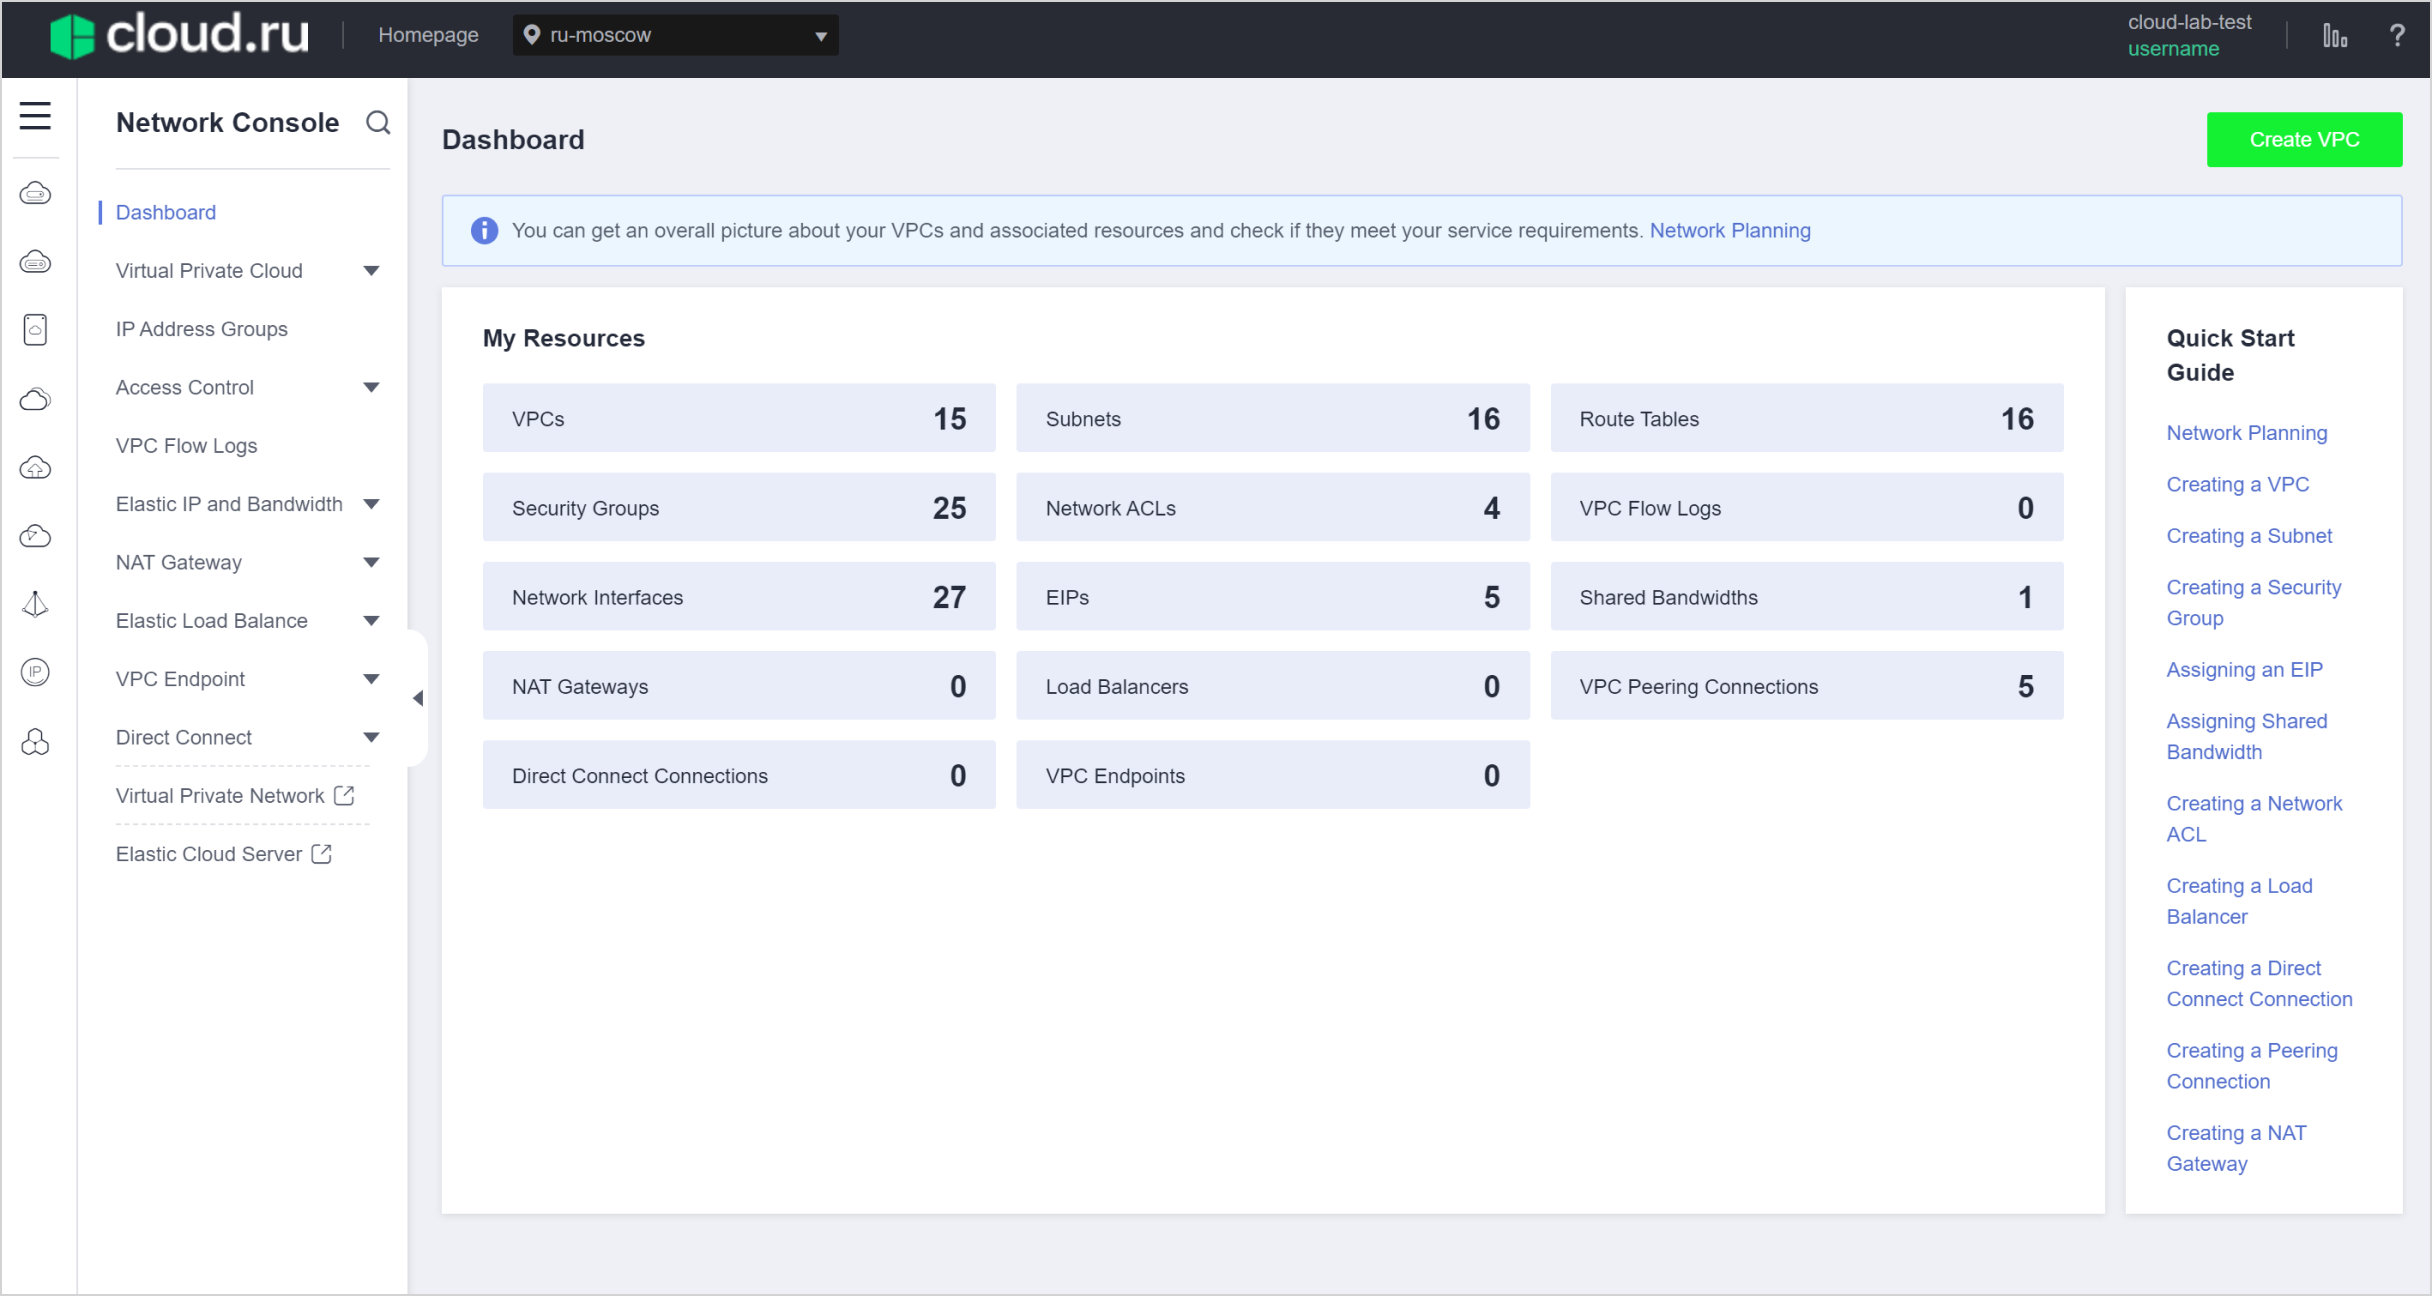Click the Network Console search icon

378,123
